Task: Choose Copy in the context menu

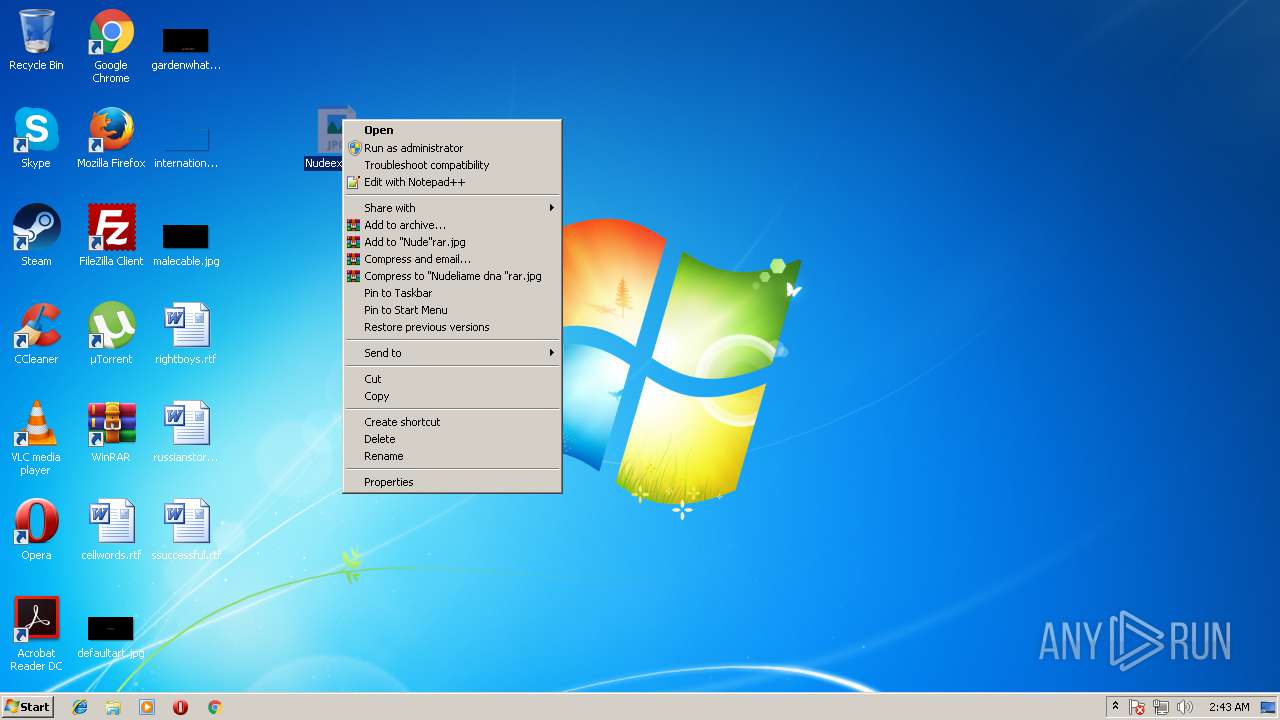Action: tap(452, 396)
